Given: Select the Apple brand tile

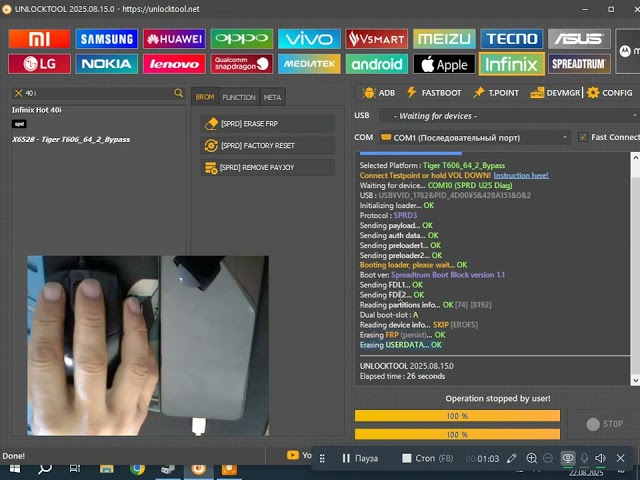Looking at the screenshot, I should (444, 64).
